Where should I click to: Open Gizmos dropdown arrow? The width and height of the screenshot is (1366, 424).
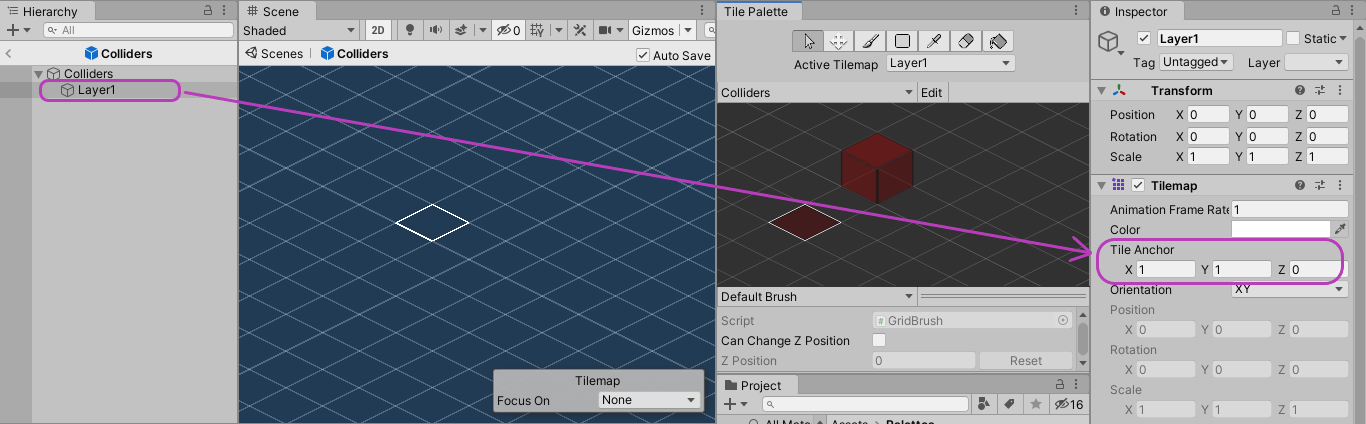tap(686, 31)
